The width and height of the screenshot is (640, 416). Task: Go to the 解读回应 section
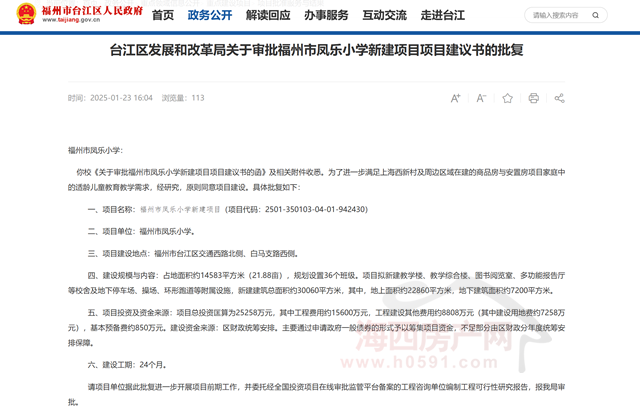267,16
